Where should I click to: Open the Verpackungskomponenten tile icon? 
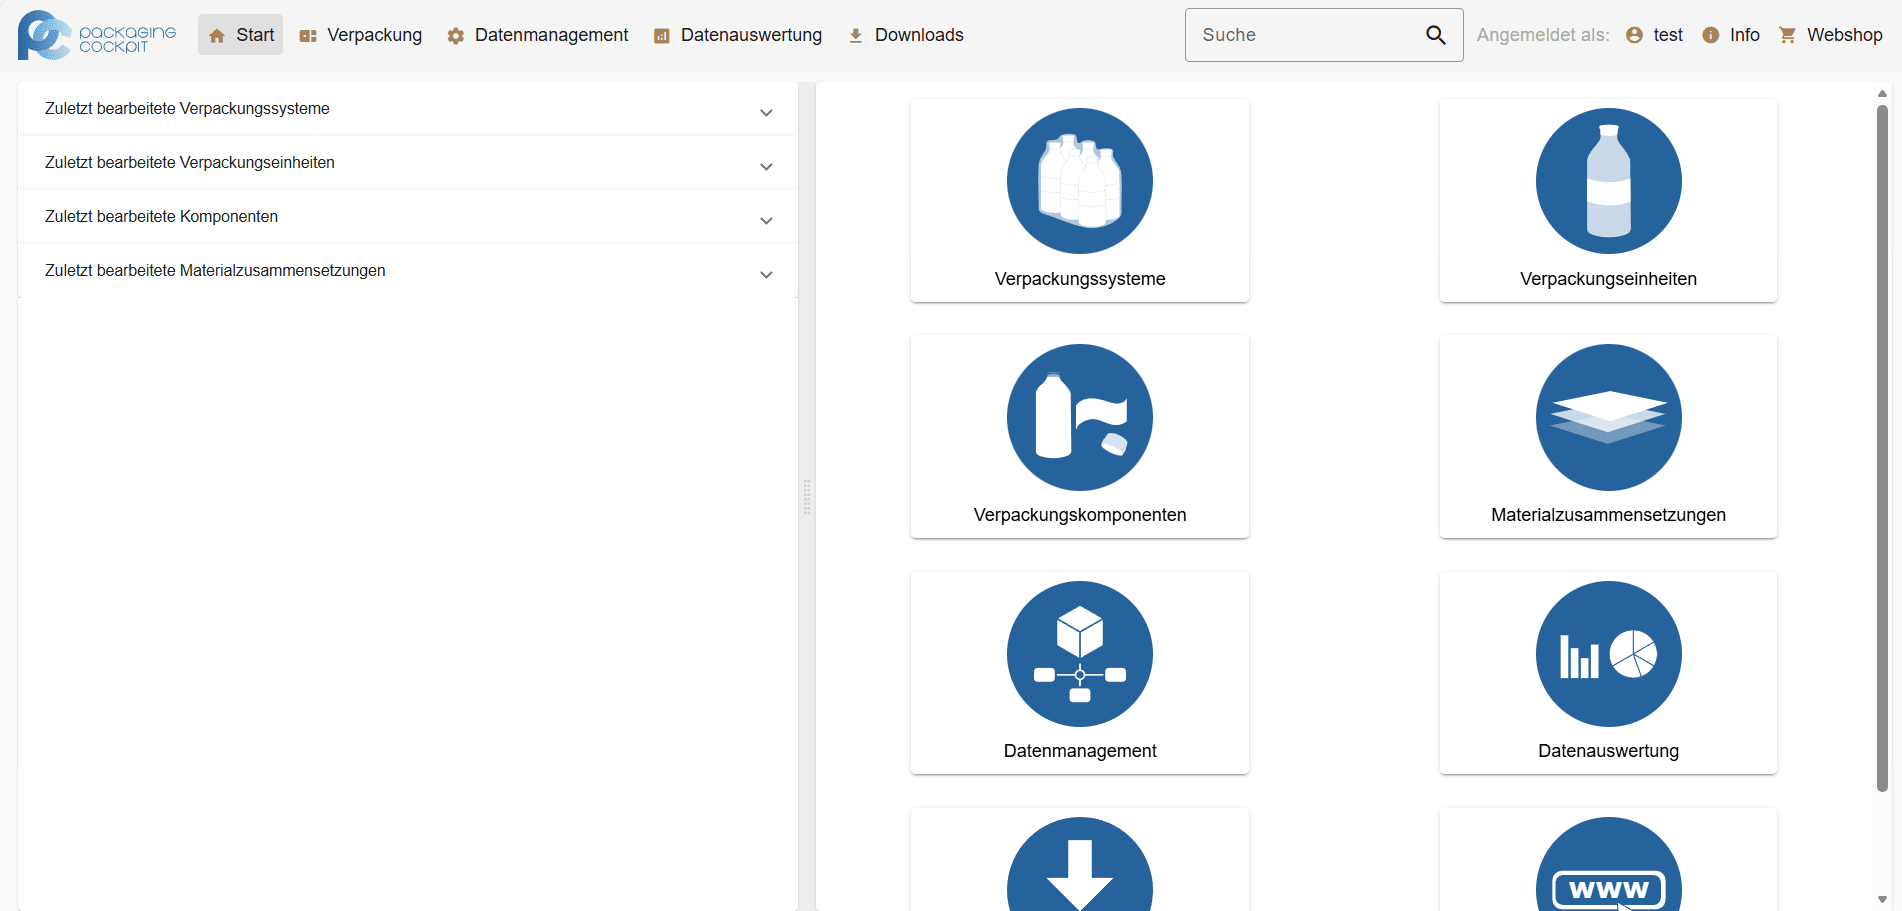click(x=1079, y=417)
